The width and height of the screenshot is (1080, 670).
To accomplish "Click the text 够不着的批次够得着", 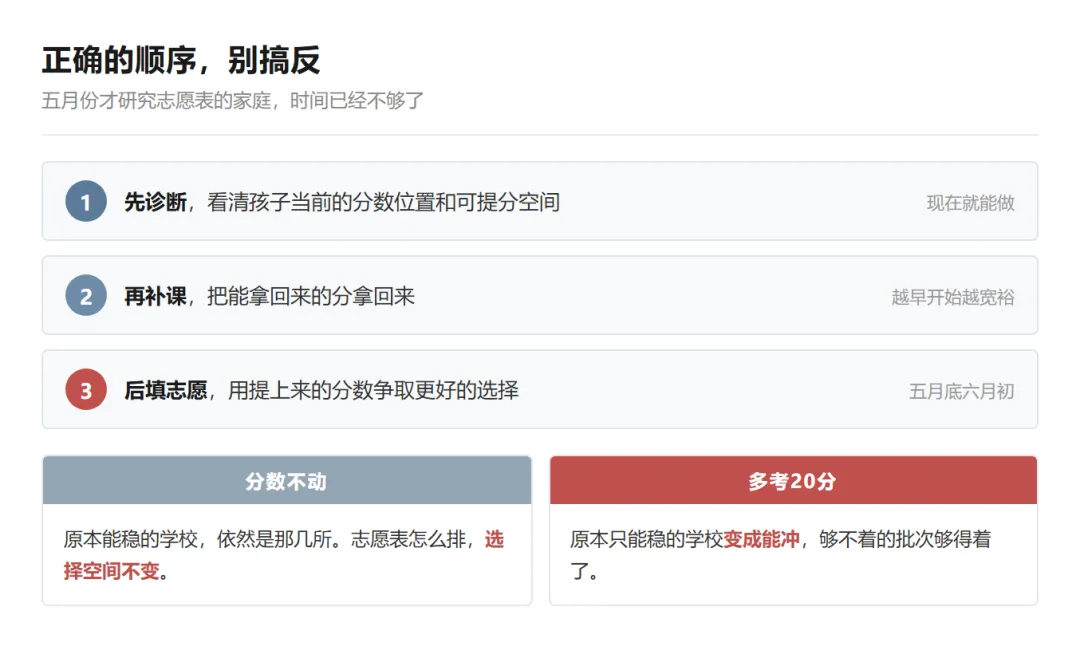I will 905,539.
